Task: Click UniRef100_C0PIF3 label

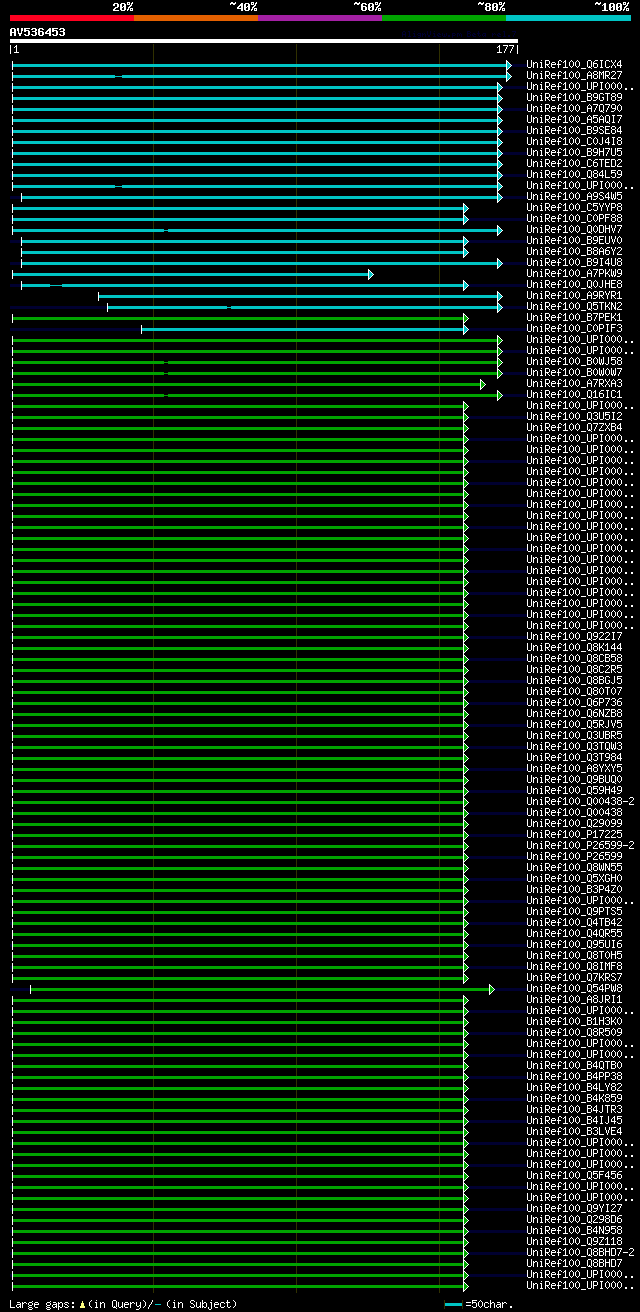Action: coord(574,328)
